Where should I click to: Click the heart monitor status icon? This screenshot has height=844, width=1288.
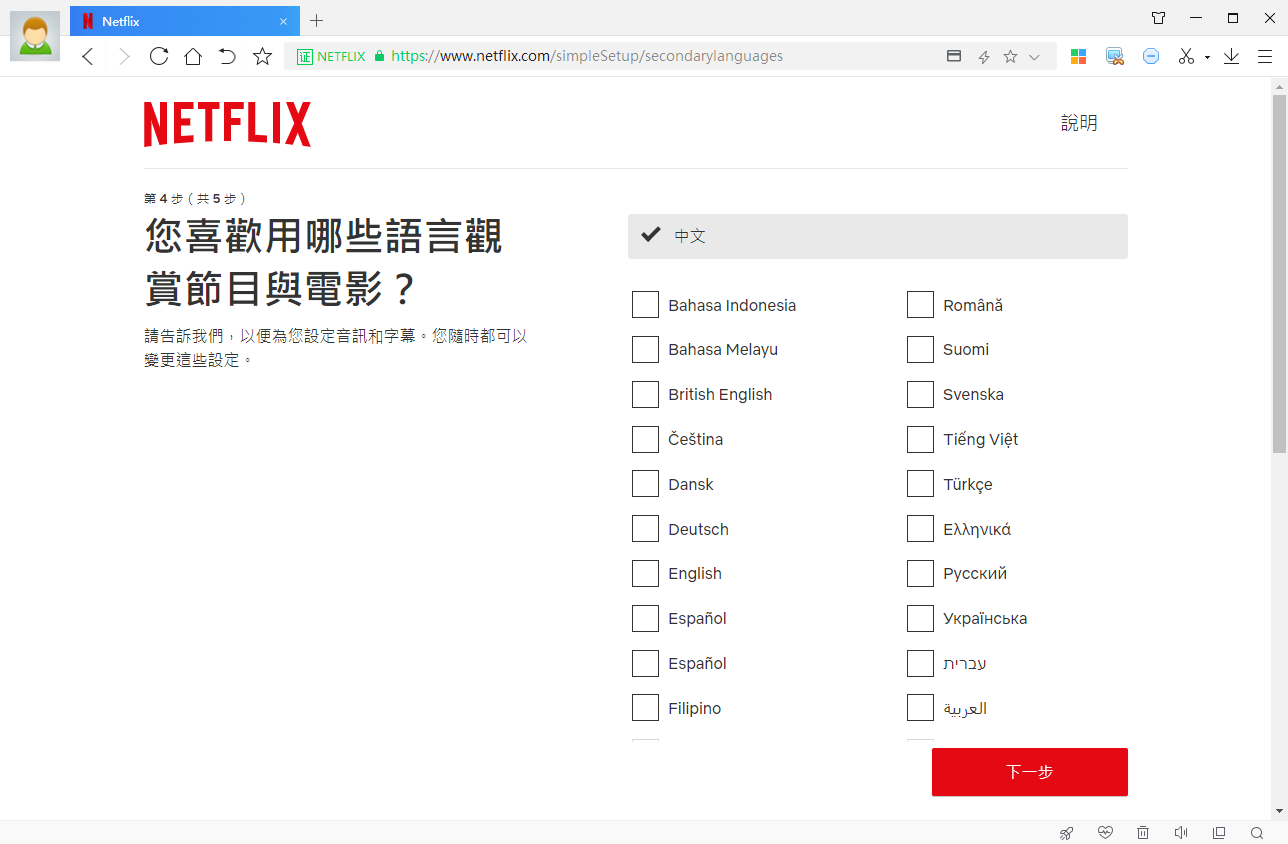pyautogui.click(x=1105, y=833)
